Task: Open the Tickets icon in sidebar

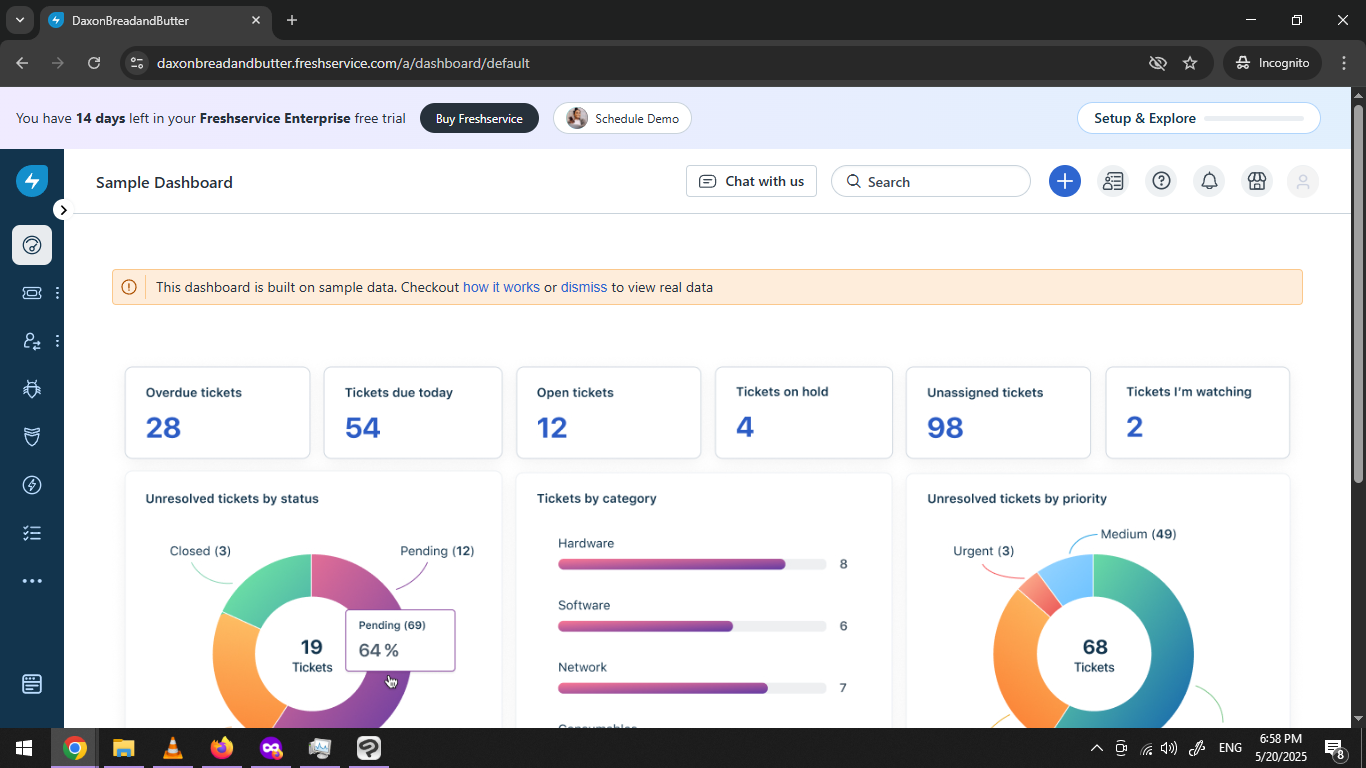Action: point(32,293)
